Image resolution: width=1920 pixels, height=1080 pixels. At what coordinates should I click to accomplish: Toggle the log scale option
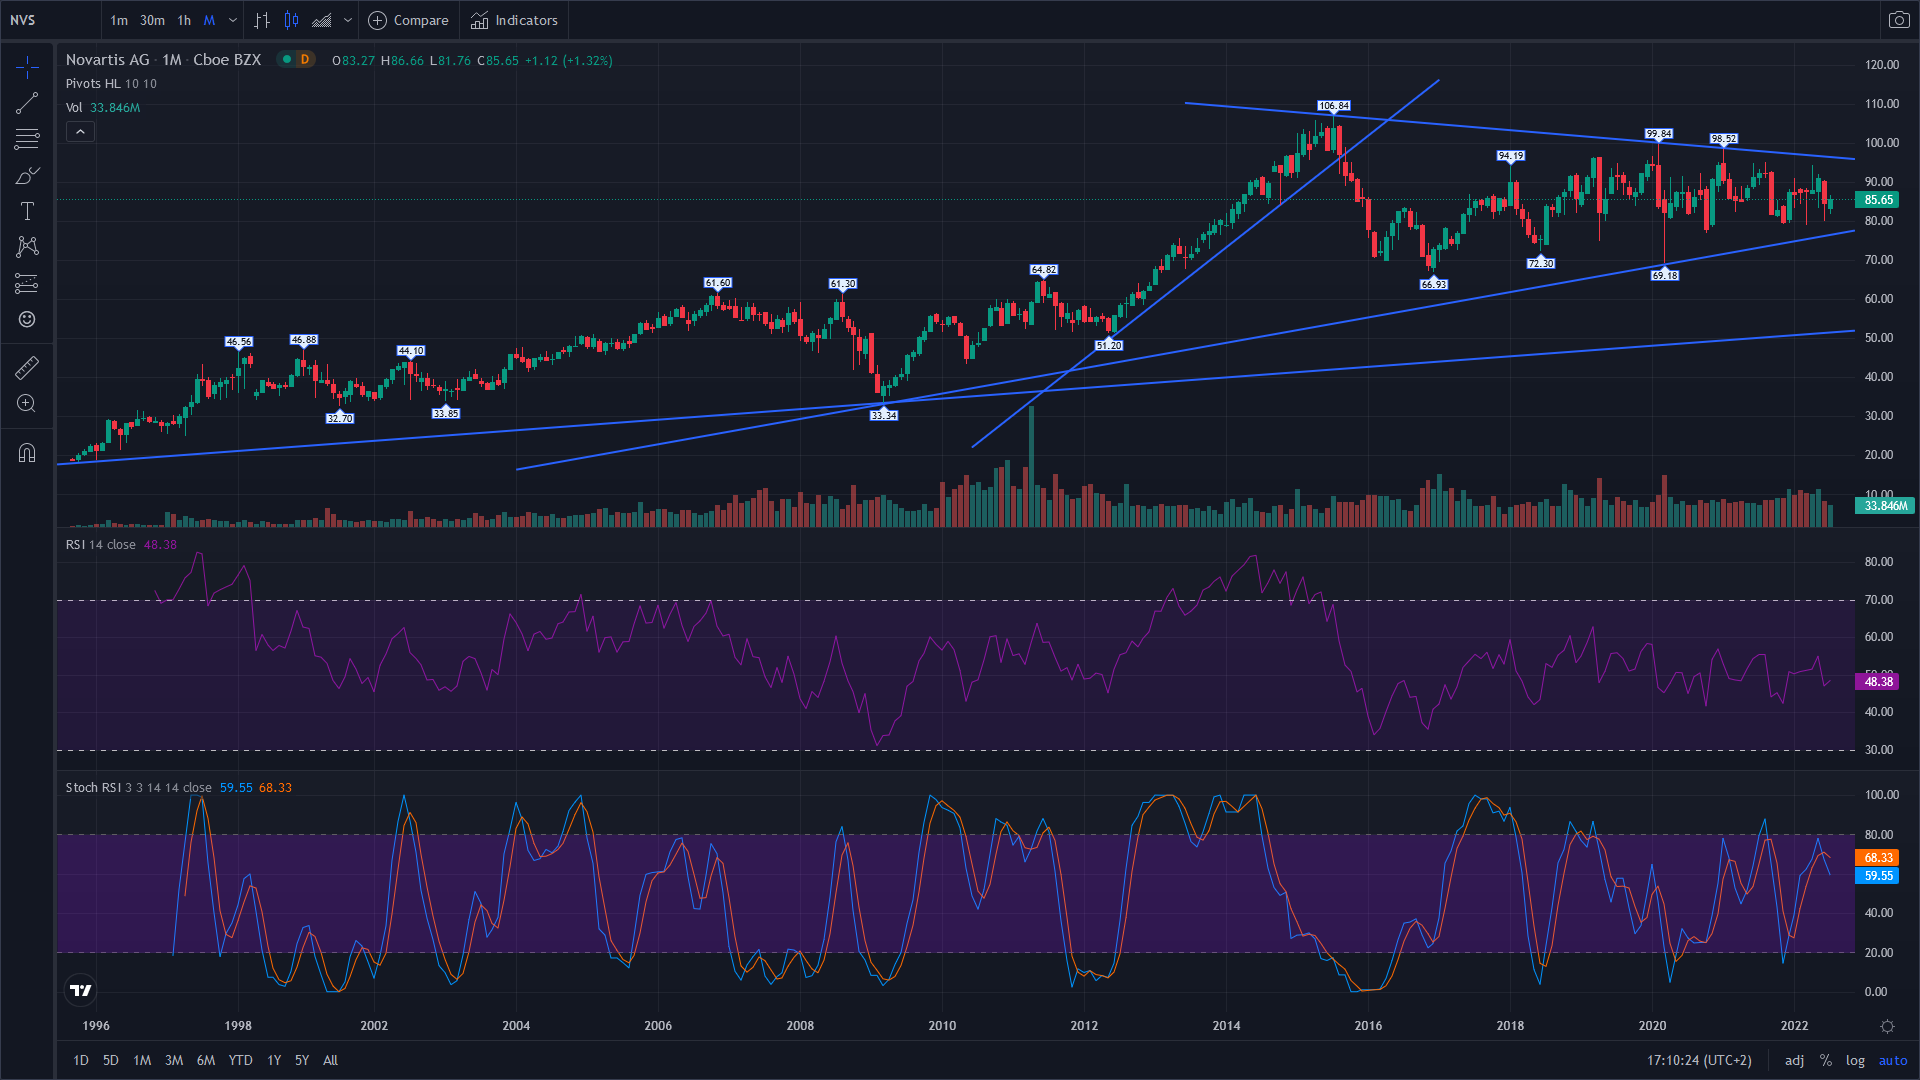pyautogui.click(x=1855, y=1060)
